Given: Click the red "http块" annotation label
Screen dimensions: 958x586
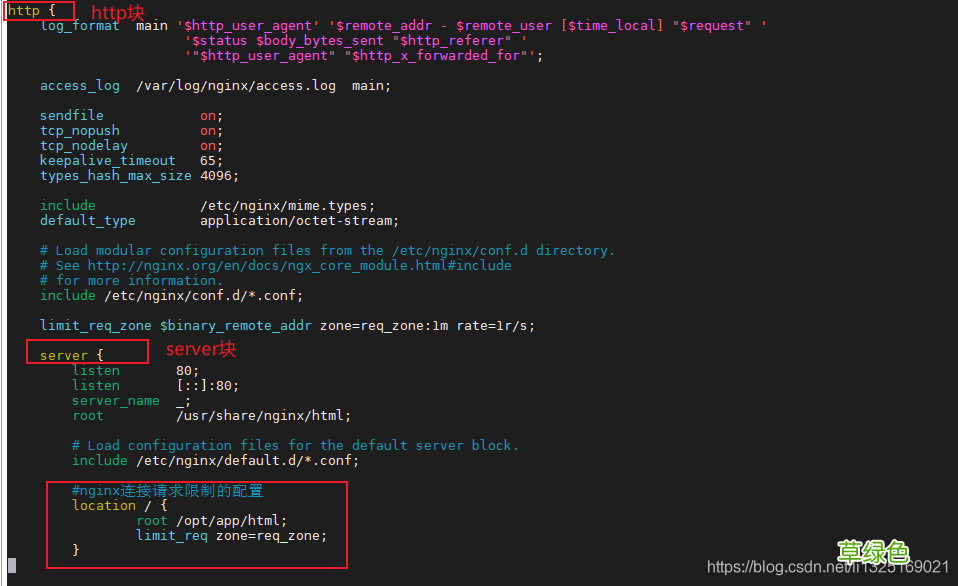Looking at the screenshot, I should click(x=118, y=13).
